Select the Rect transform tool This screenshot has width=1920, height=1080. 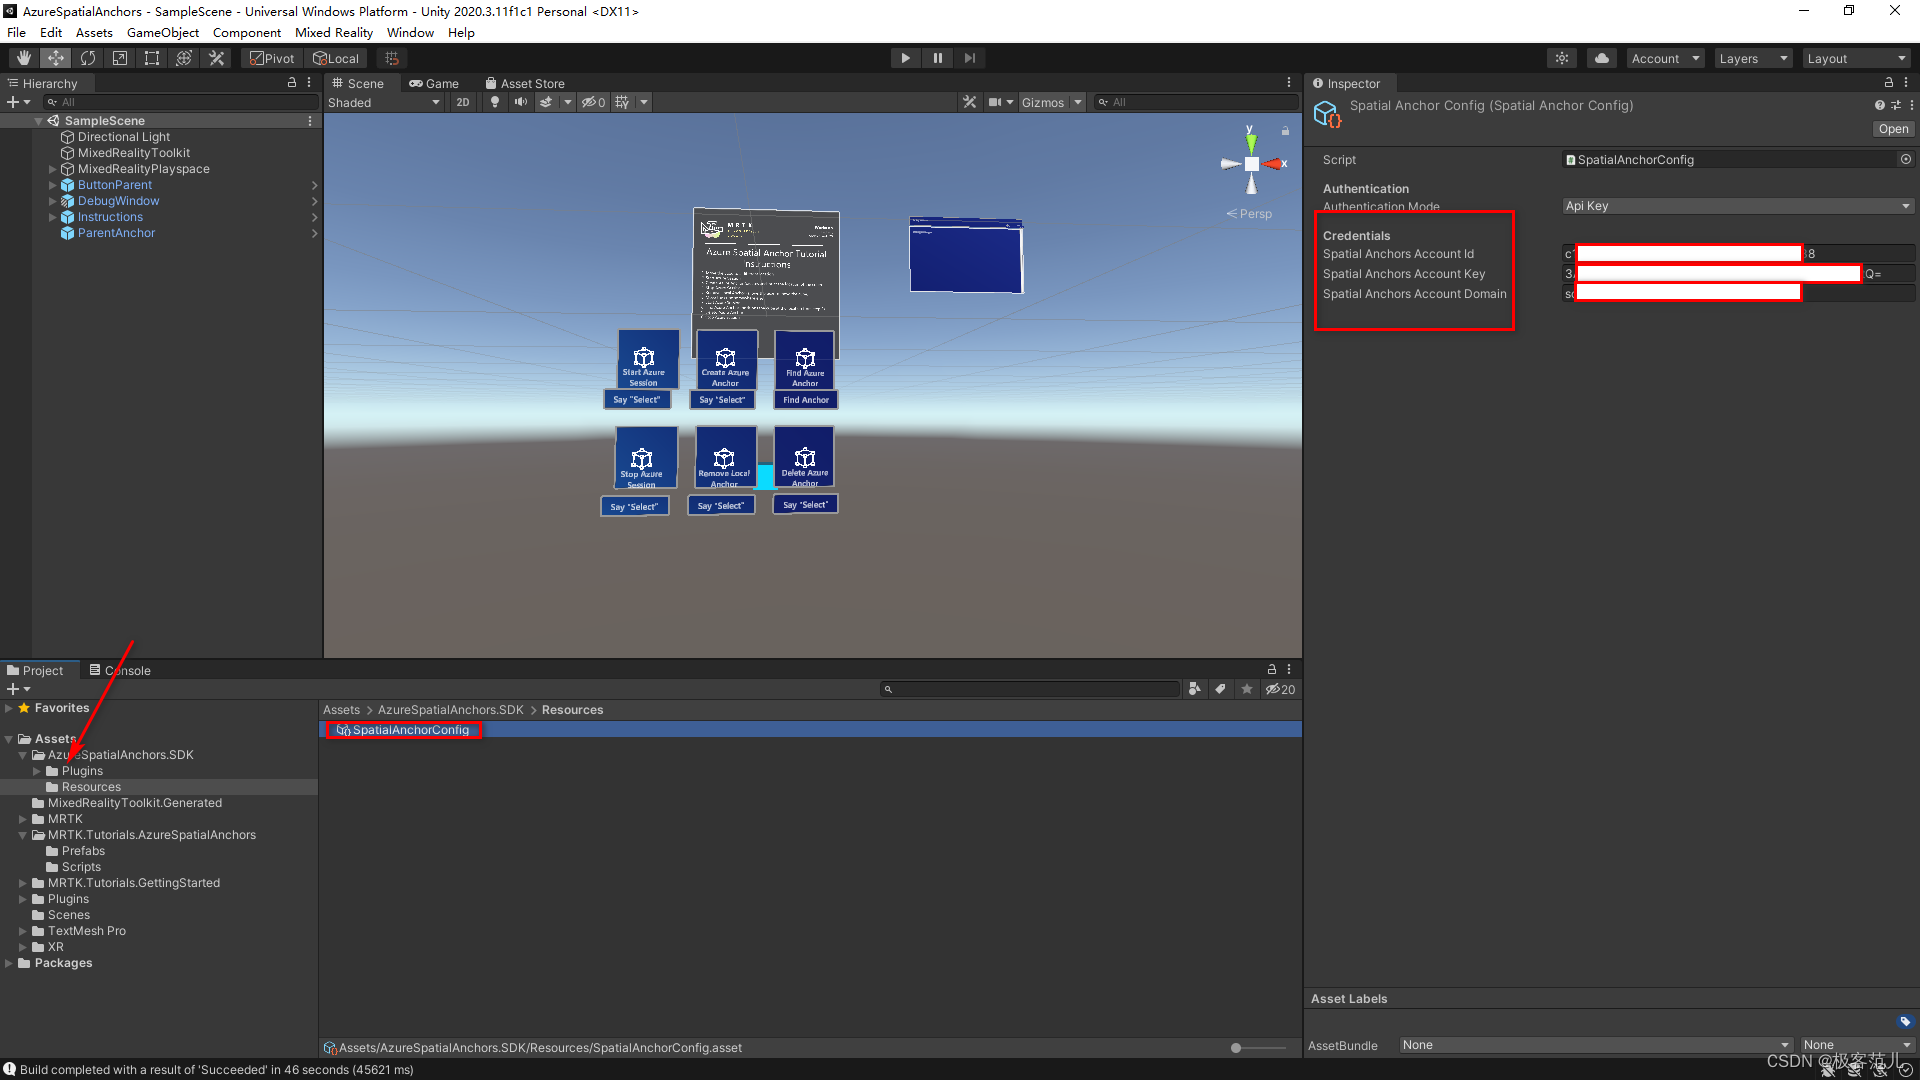point(152,58)
